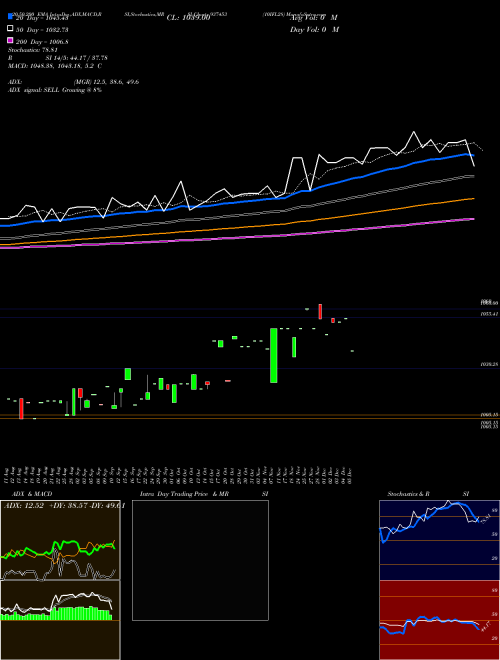Click the 'Stochastics: 78.81' reading
The height and width of the screenshot is (660, 500).
[x=32, y=50]
